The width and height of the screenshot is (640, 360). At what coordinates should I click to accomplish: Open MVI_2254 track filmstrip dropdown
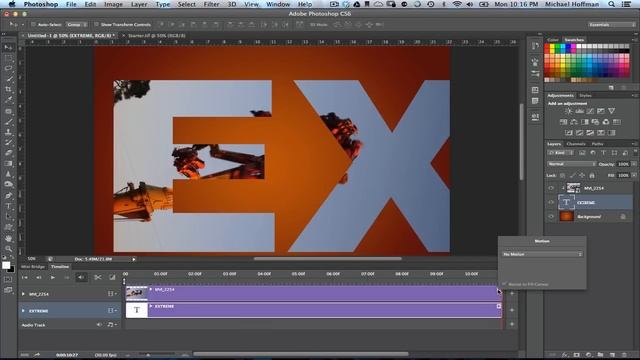[x=112, y=294]
